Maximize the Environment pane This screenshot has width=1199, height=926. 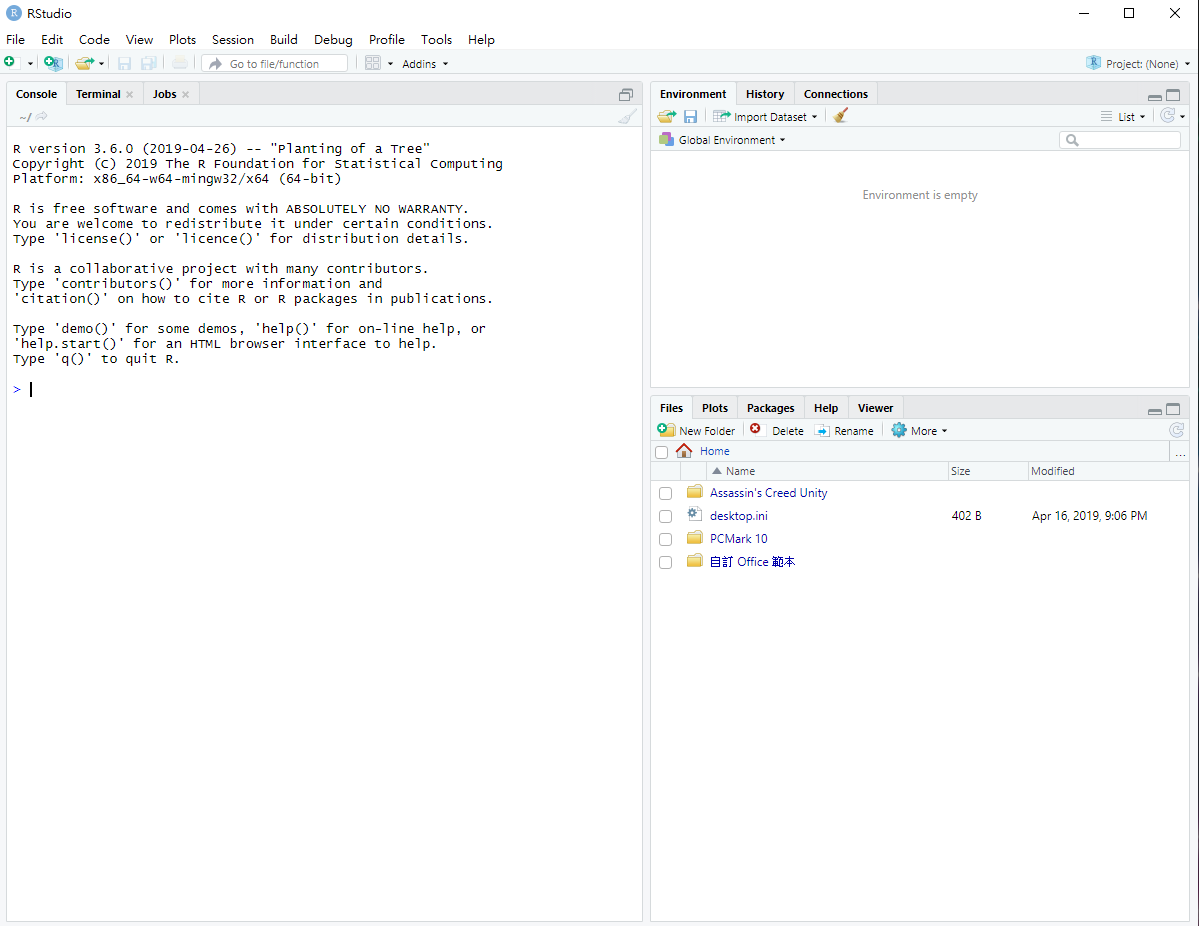pyautogui.click(x=1173, y=95)
